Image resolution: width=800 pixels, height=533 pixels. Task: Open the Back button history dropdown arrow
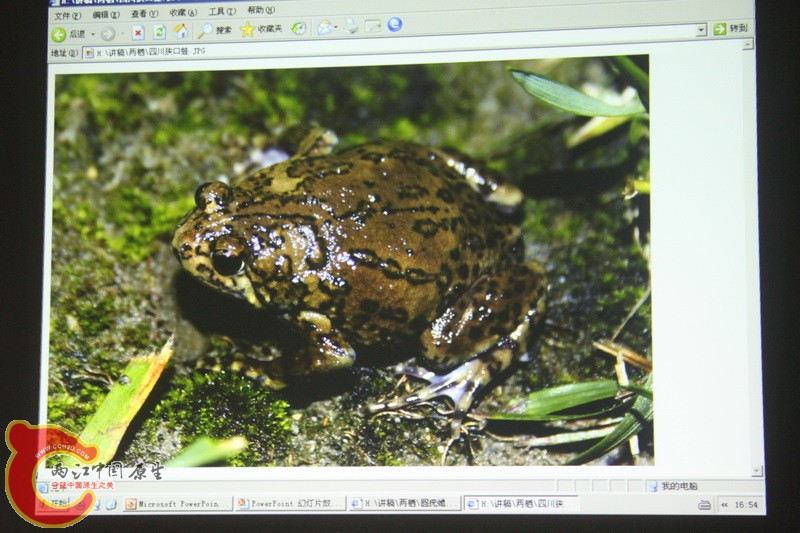click(x=93, y=35)
